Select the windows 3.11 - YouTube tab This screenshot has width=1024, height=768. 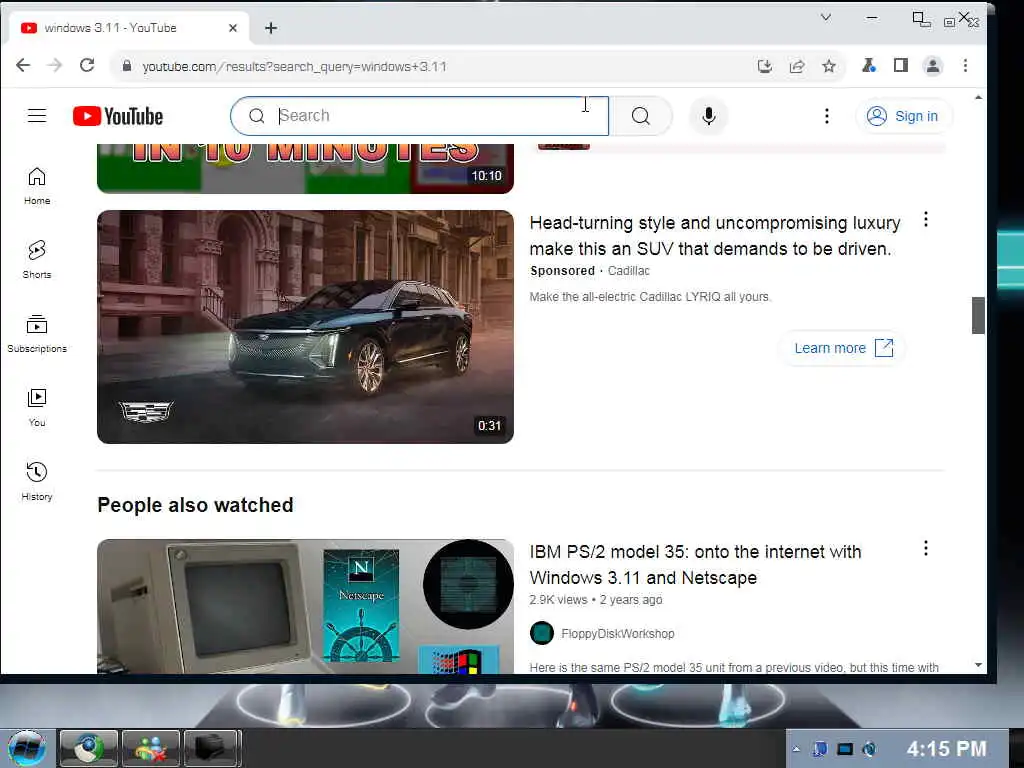coord(129,28)
